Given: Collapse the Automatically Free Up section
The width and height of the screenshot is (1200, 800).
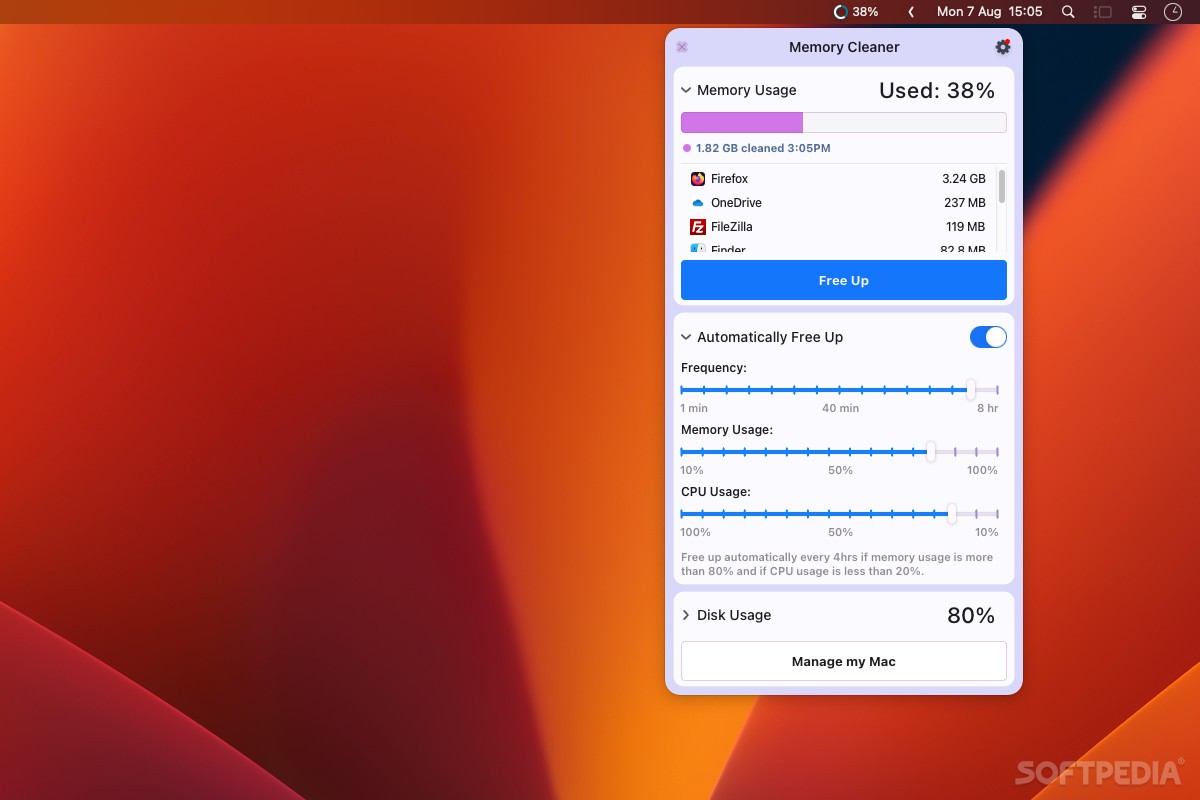Looking at the screenshot, I should tap(686, 337).
